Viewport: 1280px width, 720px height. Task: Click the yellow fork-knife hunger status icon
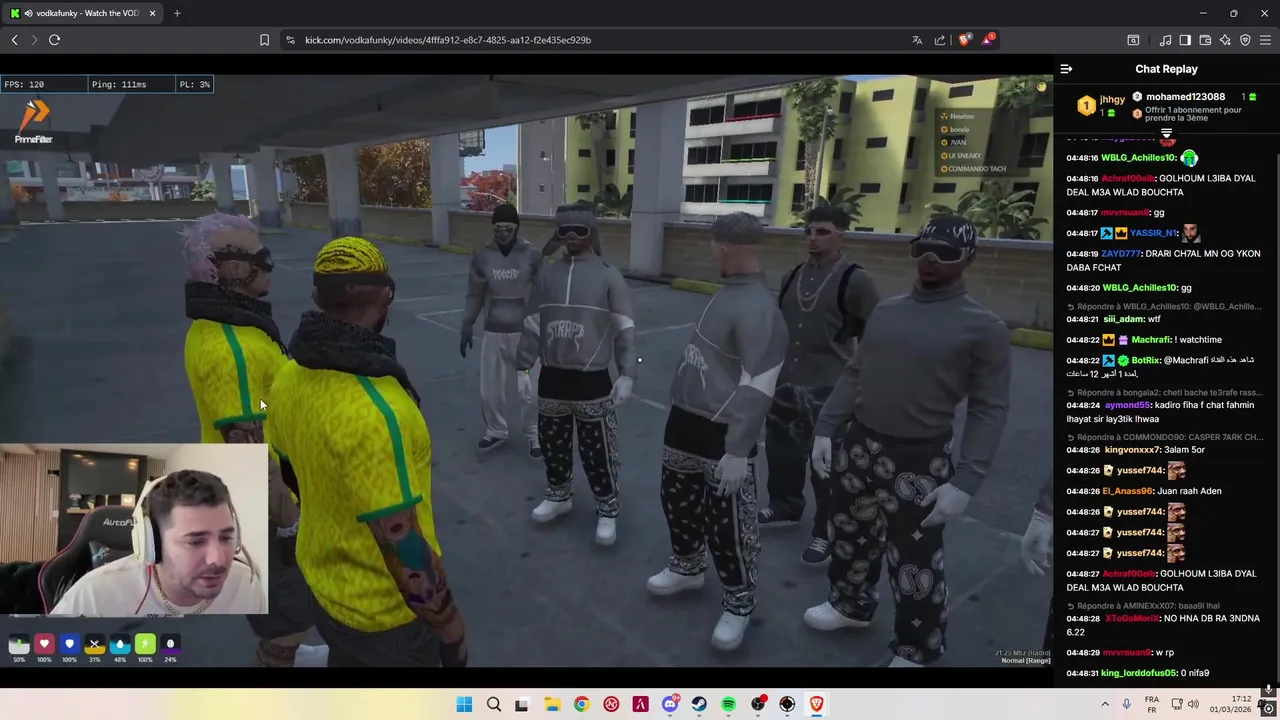click(x=94, y=645)
